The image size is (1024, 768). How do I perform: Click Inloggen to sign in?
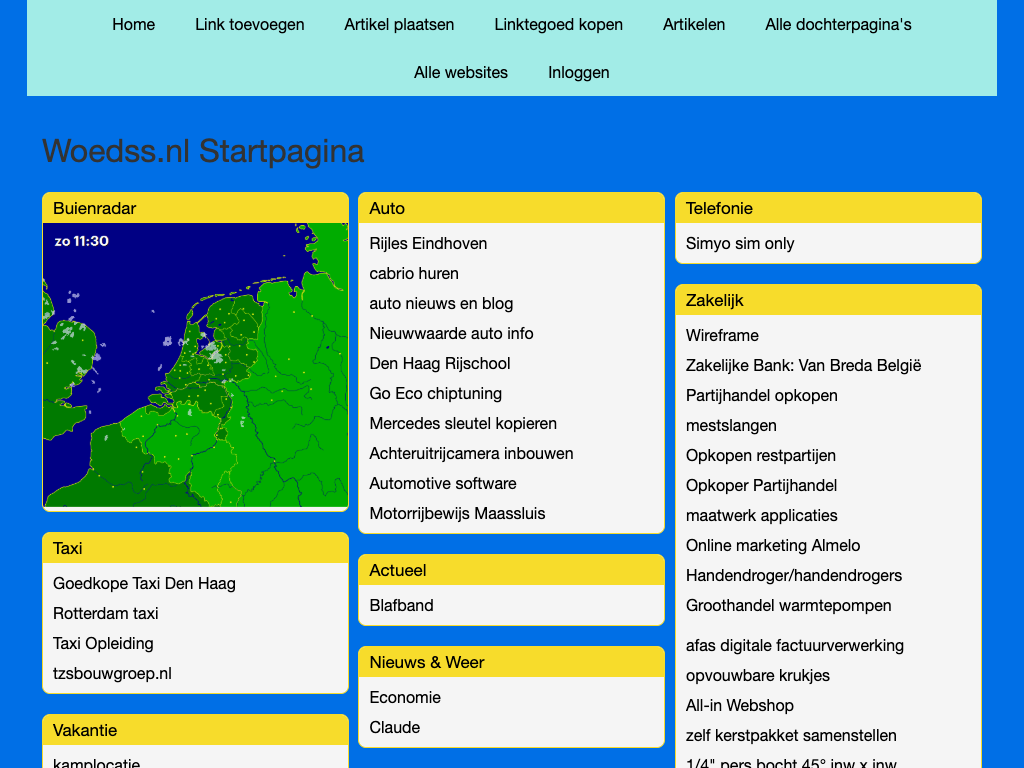point(578,72)
